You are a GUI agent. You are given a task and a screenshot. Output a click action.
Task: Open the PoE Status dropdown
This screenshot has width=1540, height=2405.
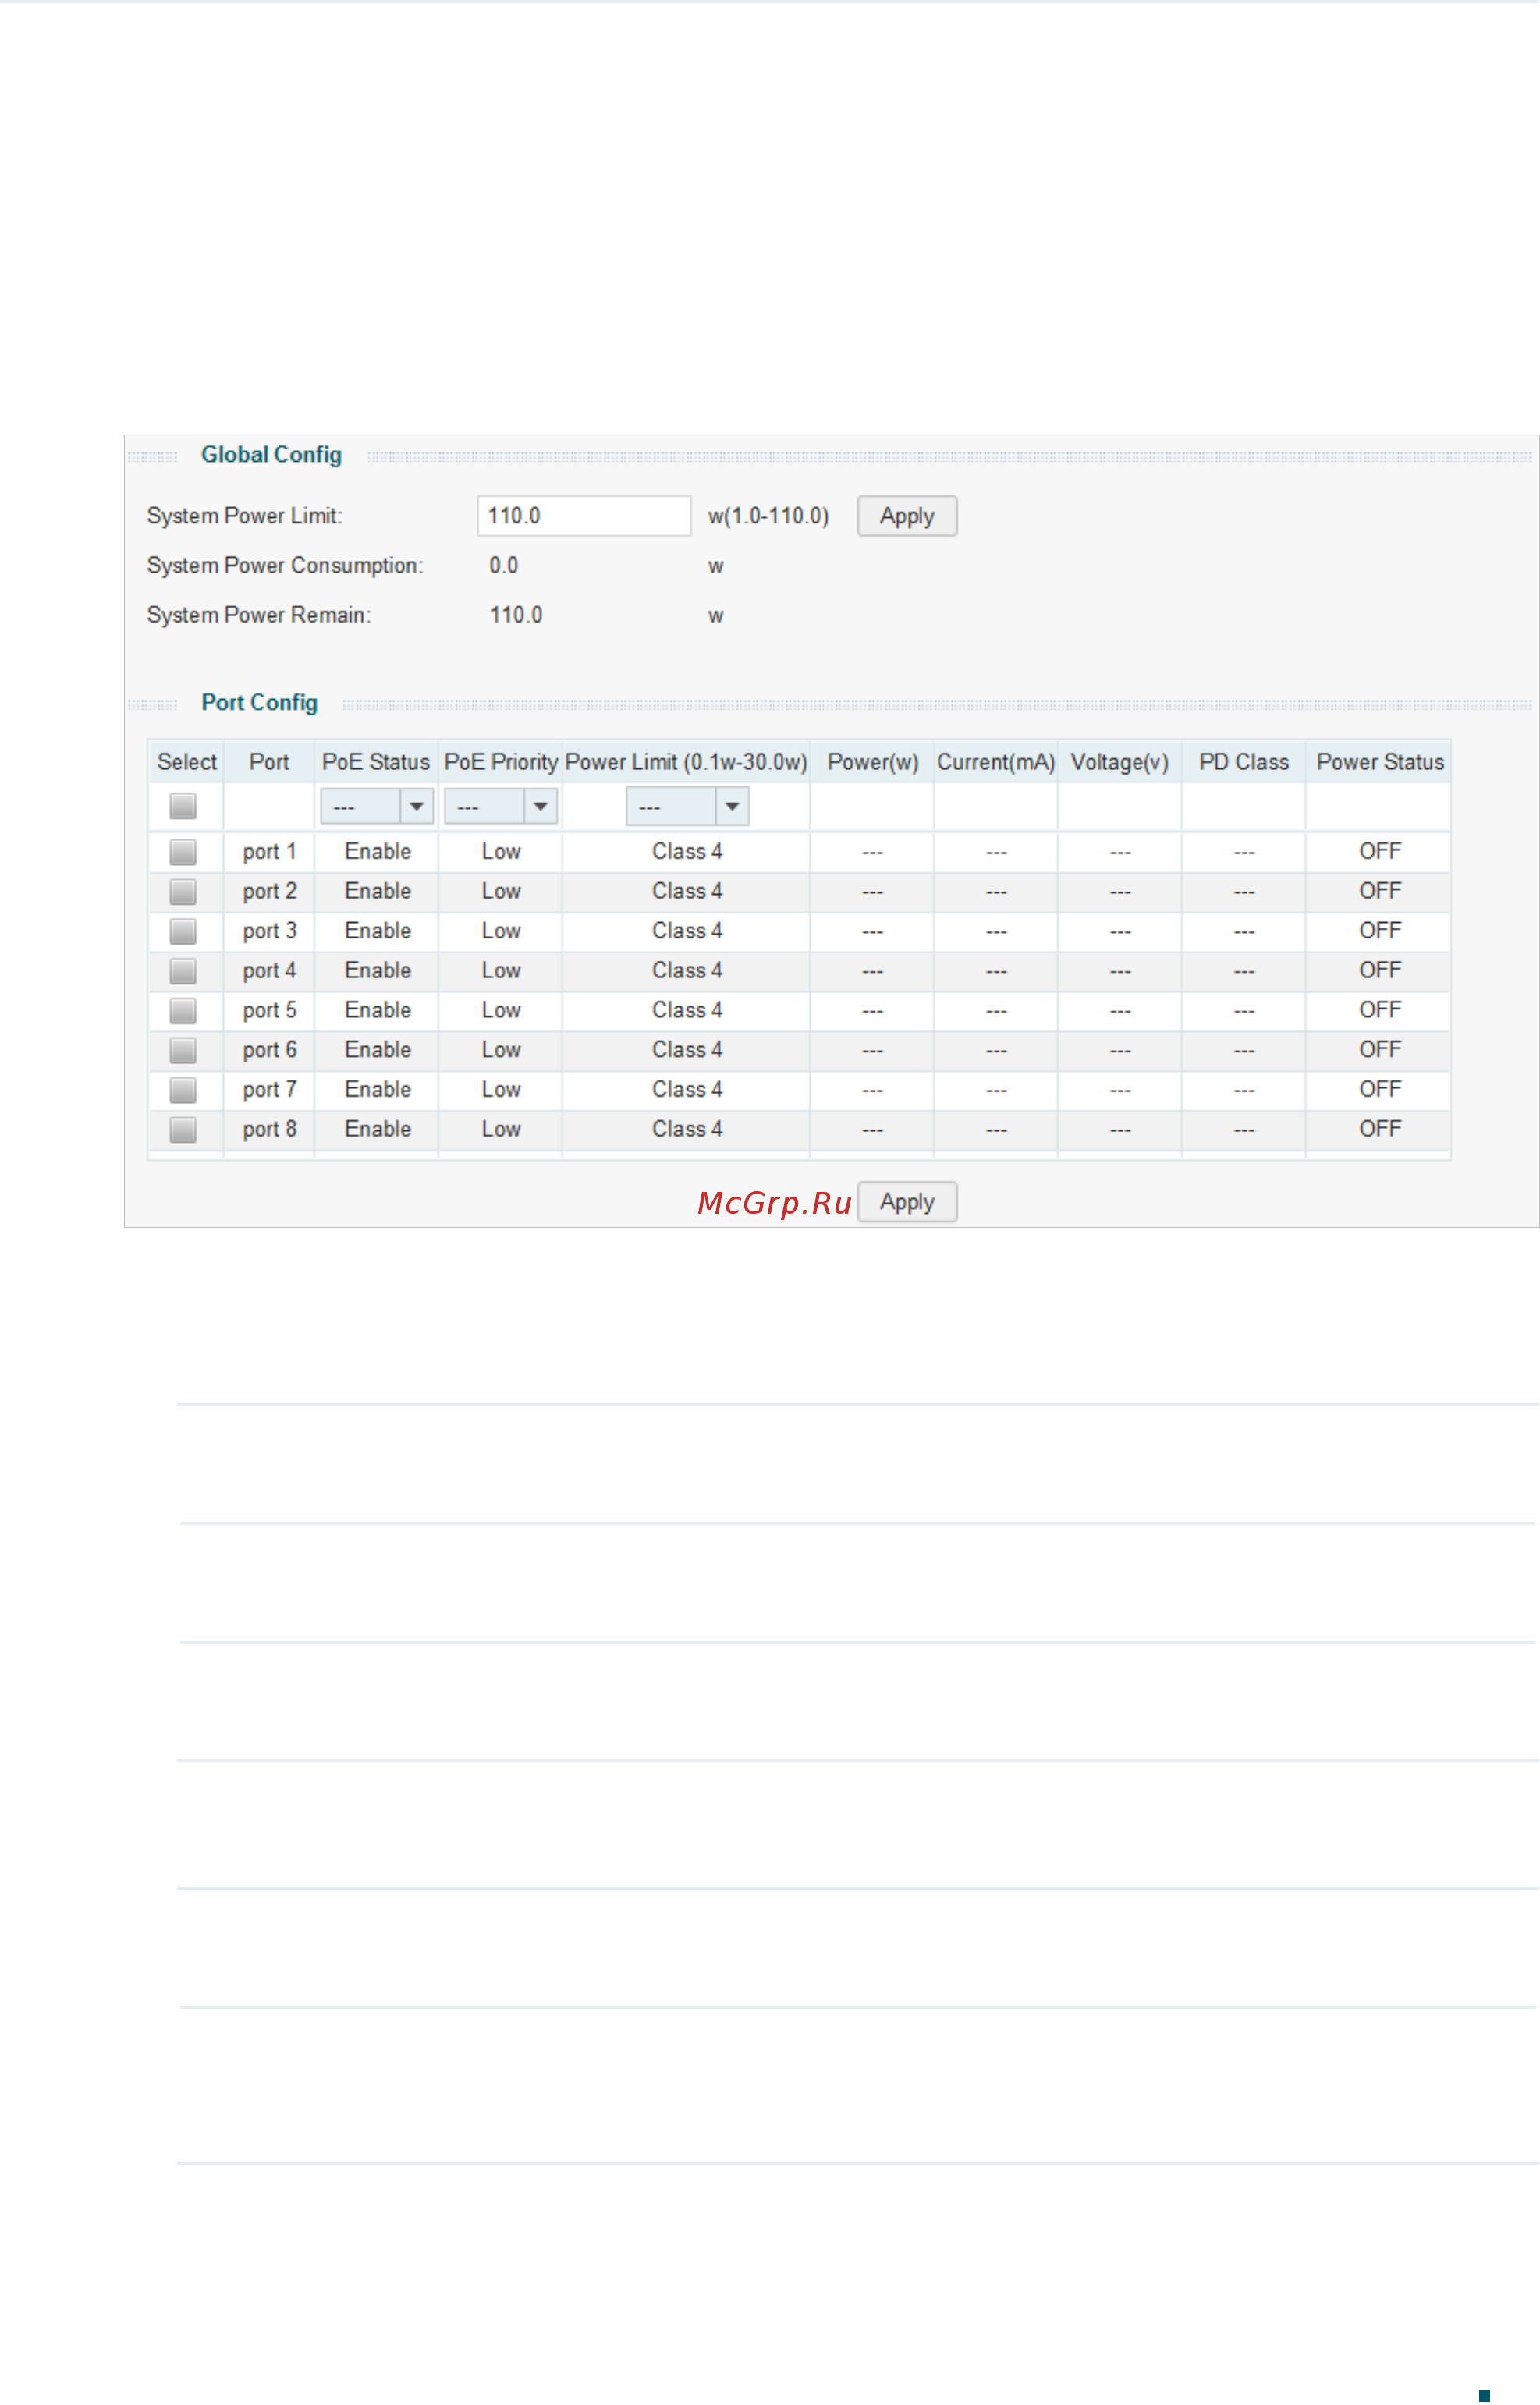376,806
